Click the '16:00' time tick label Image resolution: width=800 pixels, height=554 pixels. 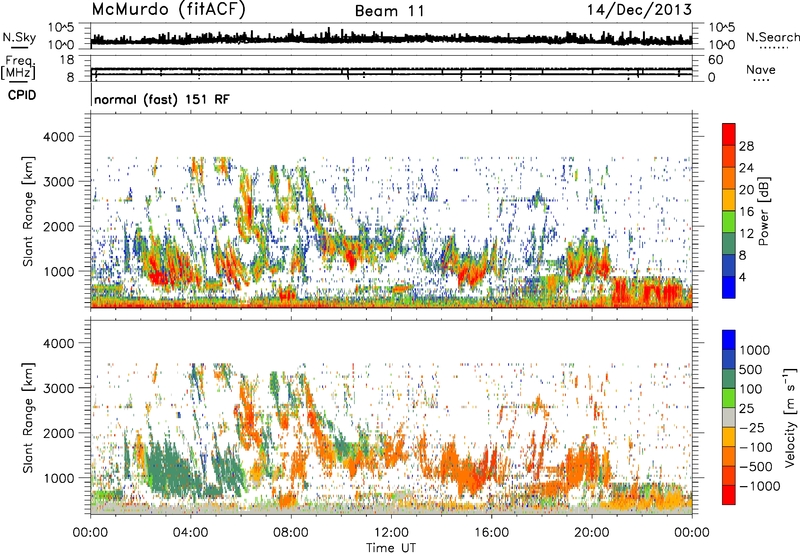point(491,533)
